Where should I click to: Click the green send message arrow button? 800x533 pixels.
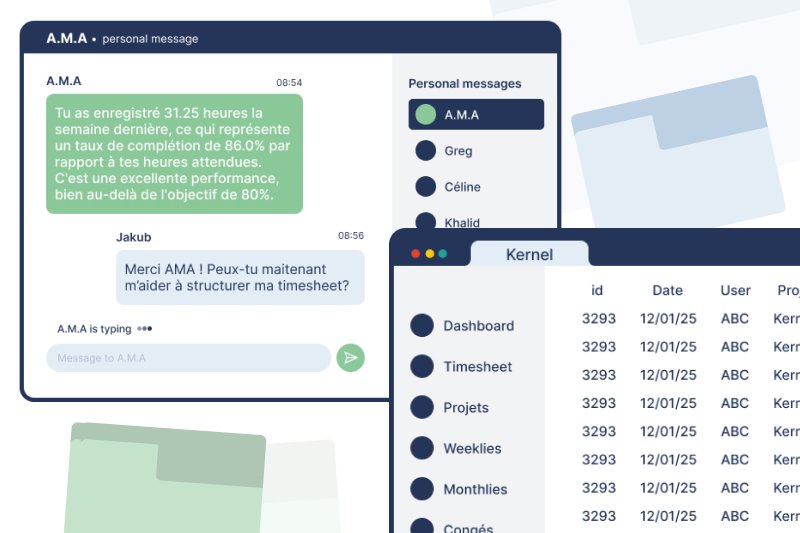(350, 358)
